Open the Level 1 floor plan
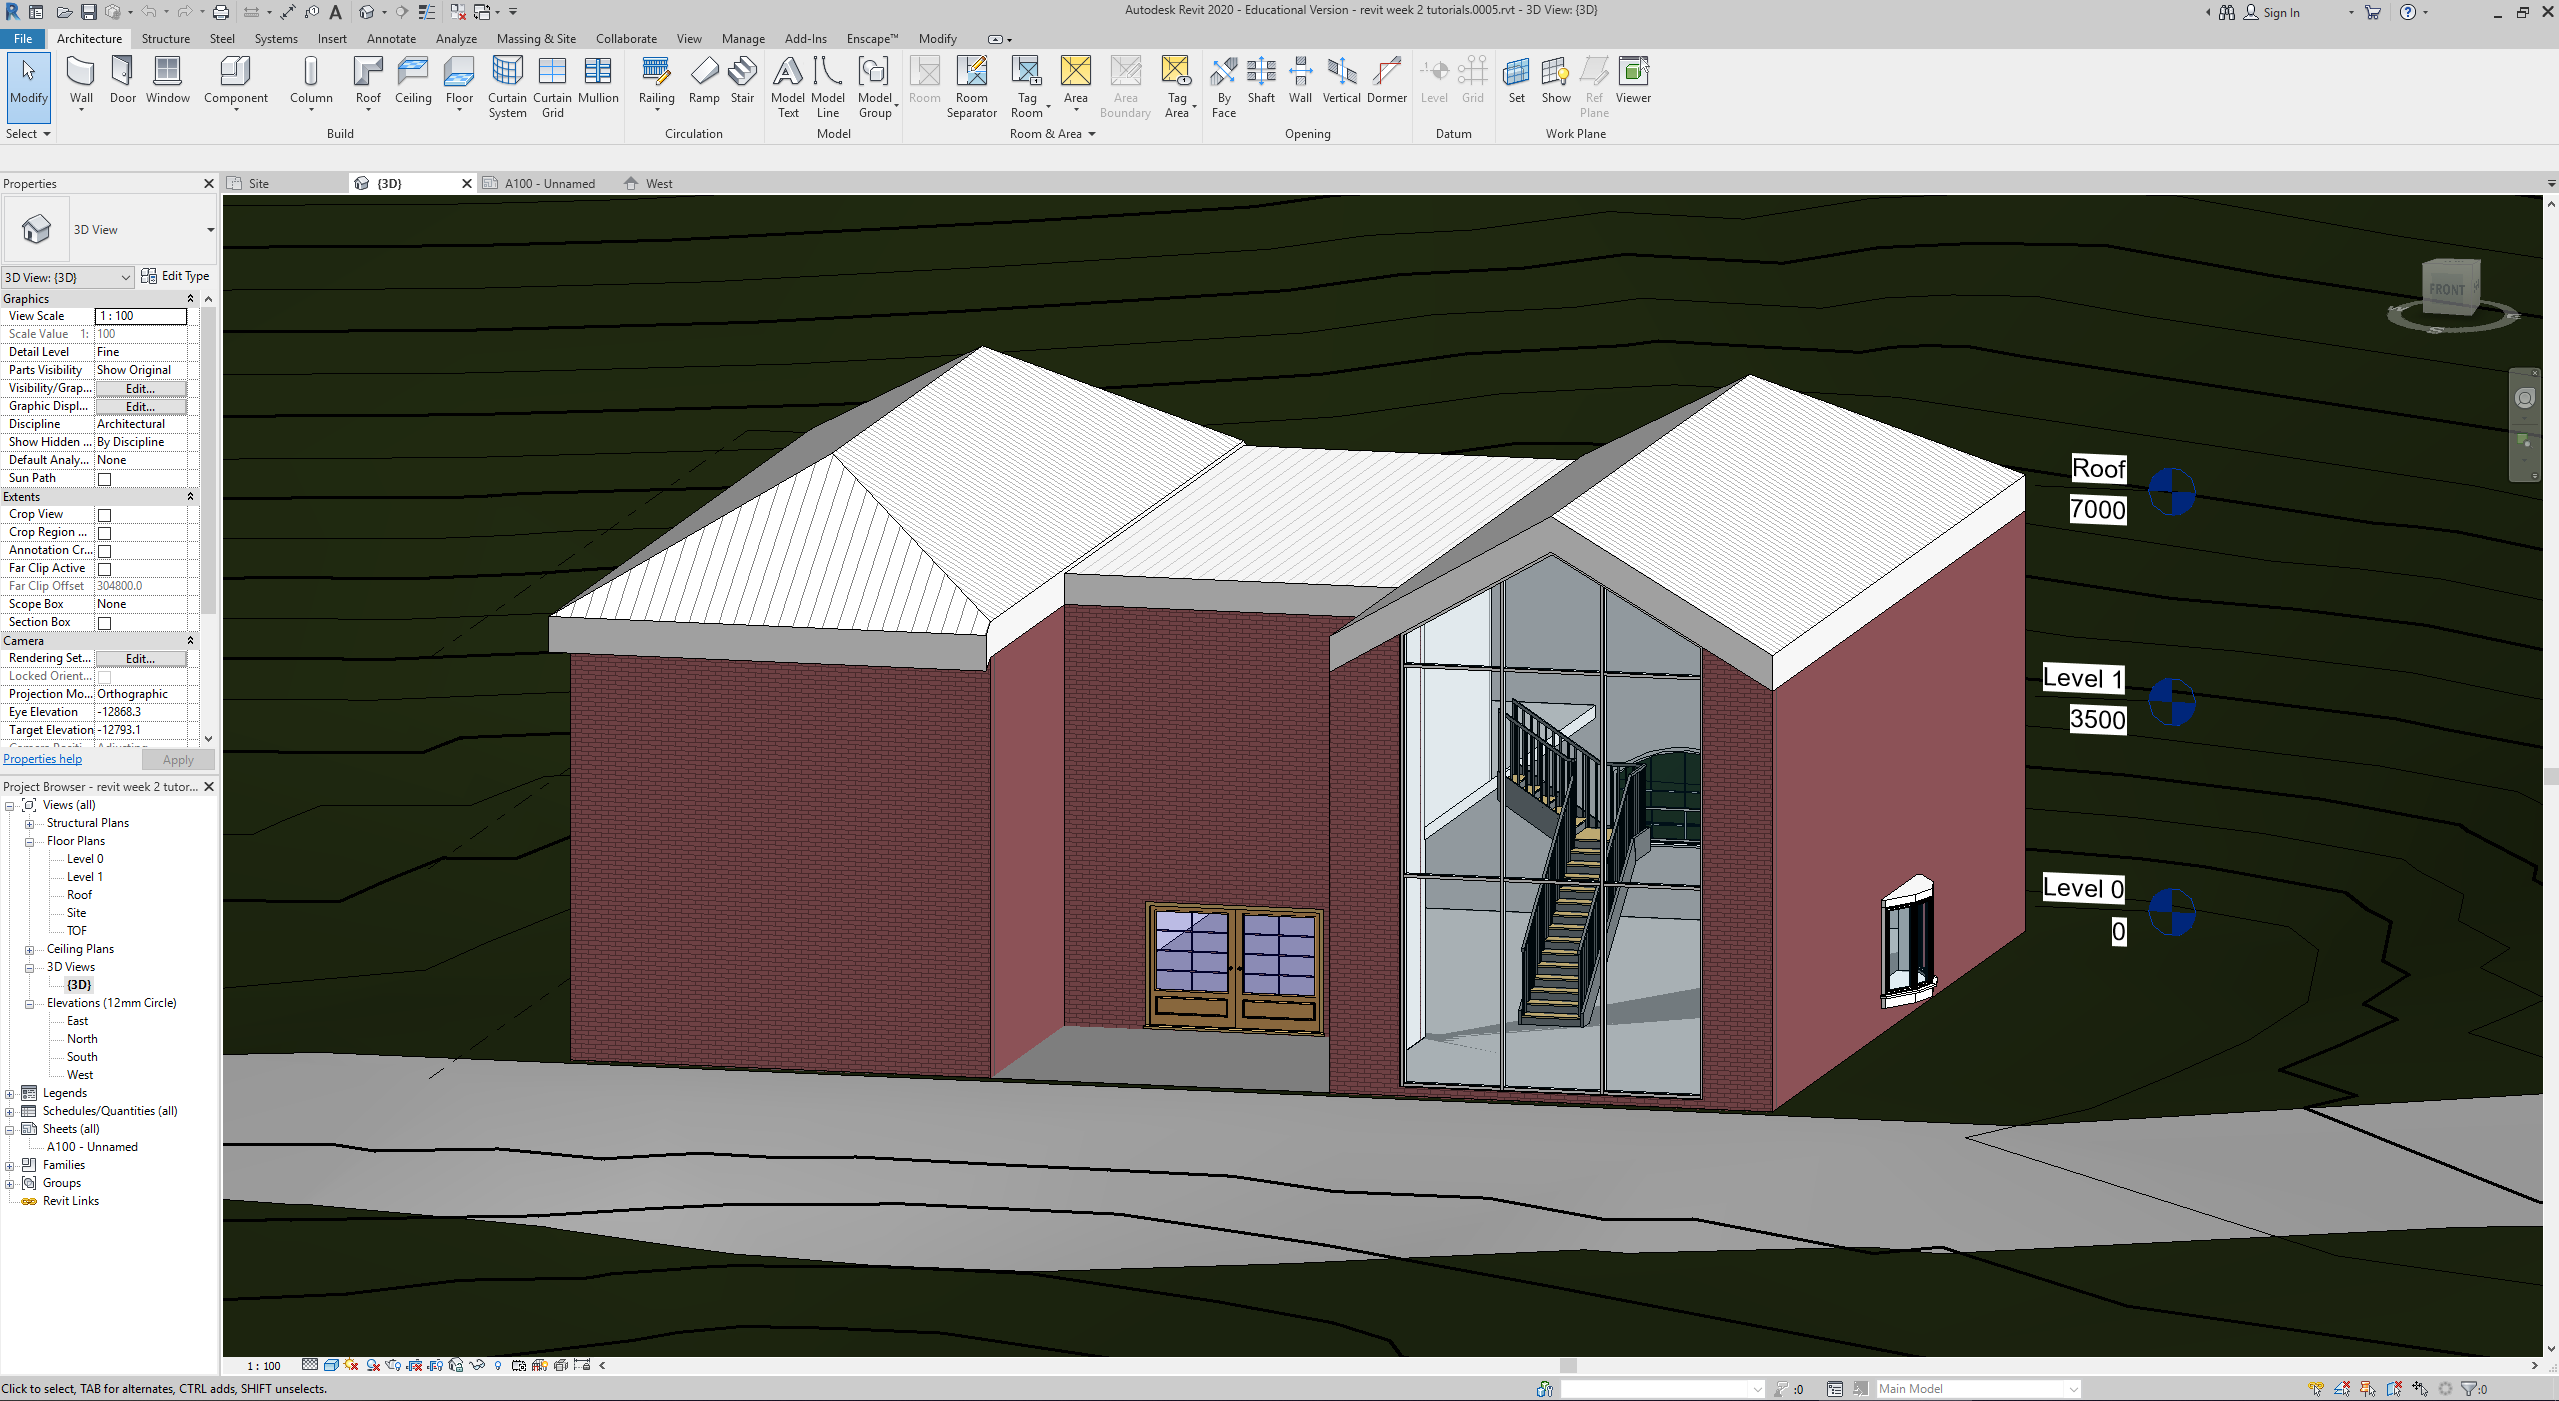 click(84, 877)
